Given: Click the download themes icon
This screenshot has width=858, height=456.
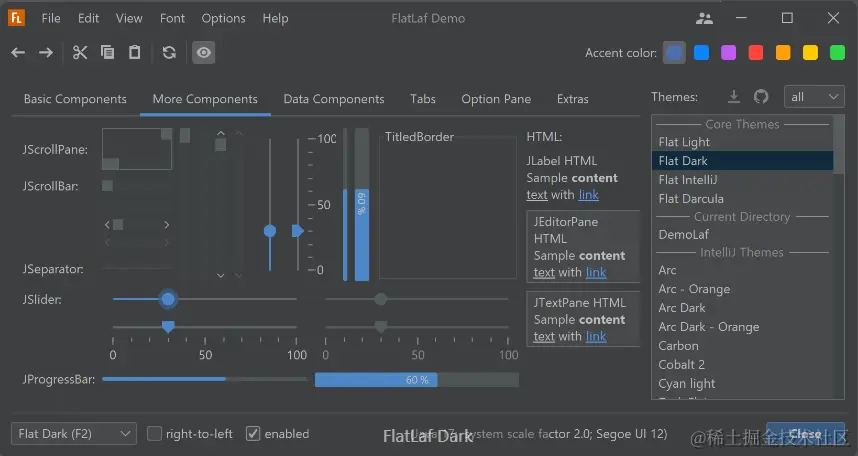Looking at the screenshot, I should click(734, 97).
